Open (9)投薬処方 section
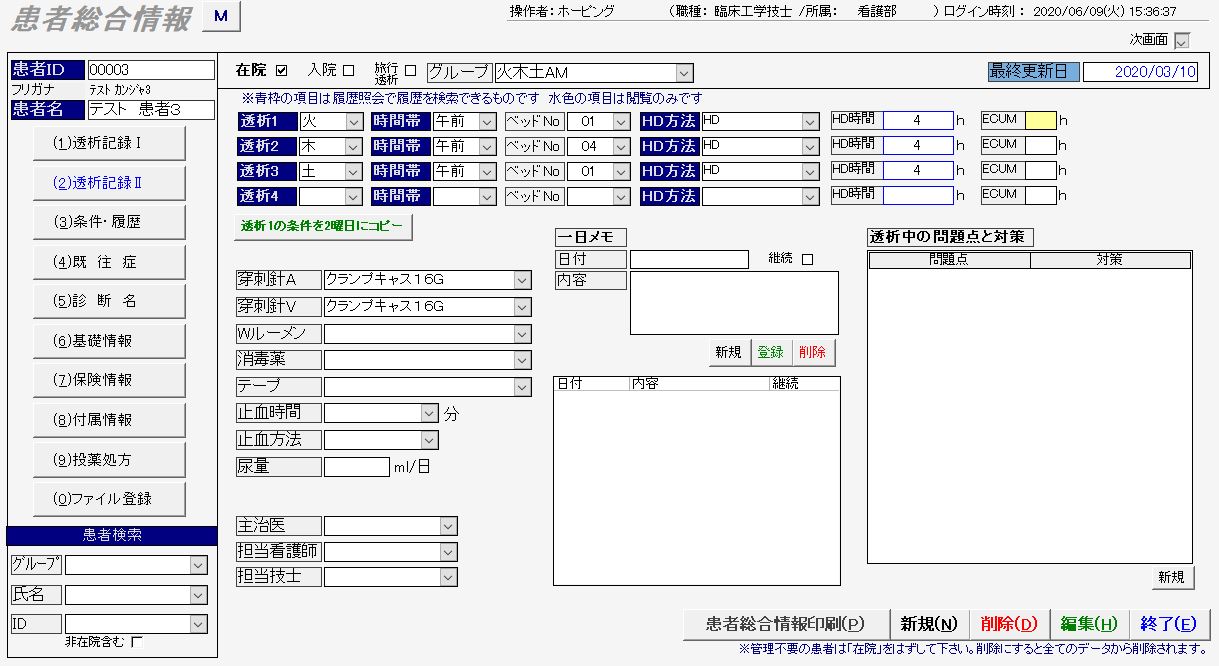This screenshot has height=666, width=1219. tap(109, 460)
